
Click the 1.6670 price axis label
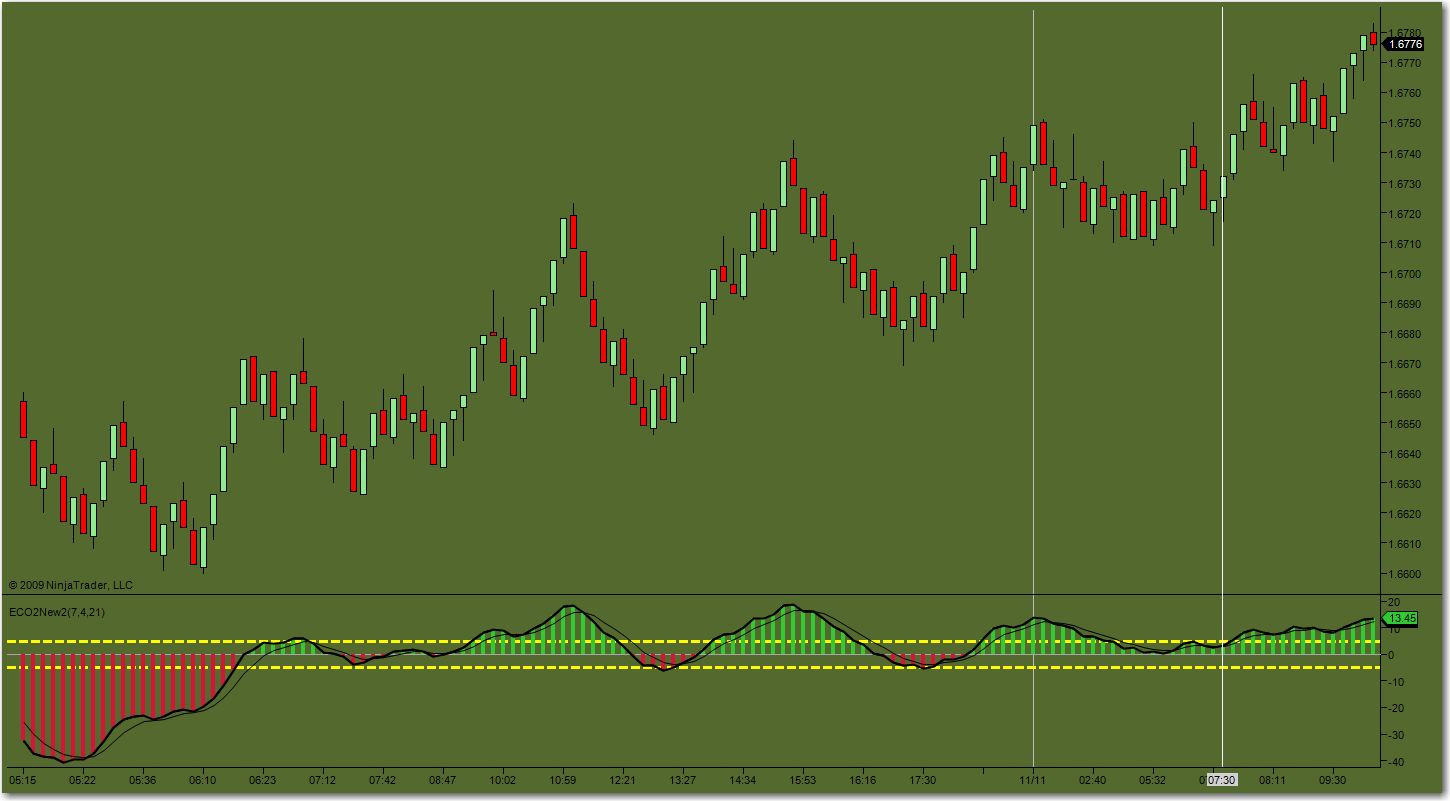click(x=1405, y=363)
